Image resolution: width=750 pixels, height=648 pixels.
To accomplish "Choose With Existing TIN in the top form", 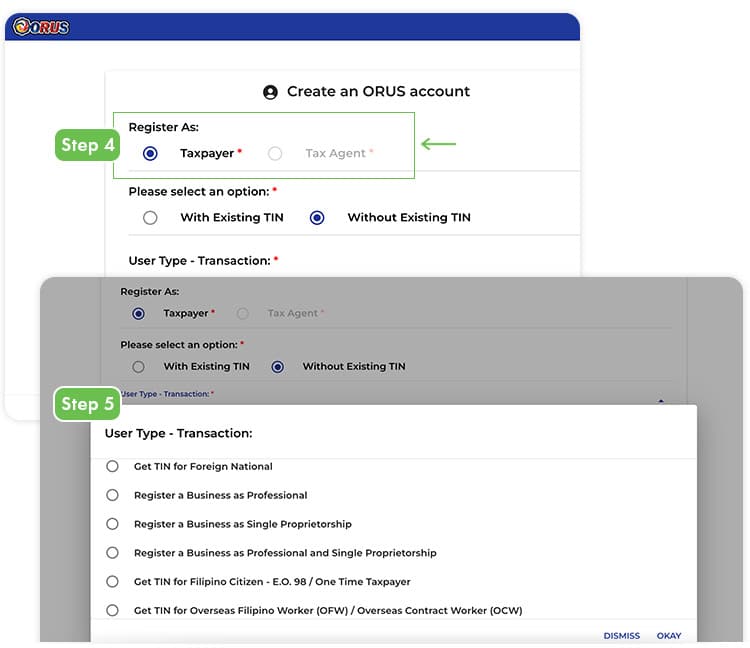I will point(150,218).
